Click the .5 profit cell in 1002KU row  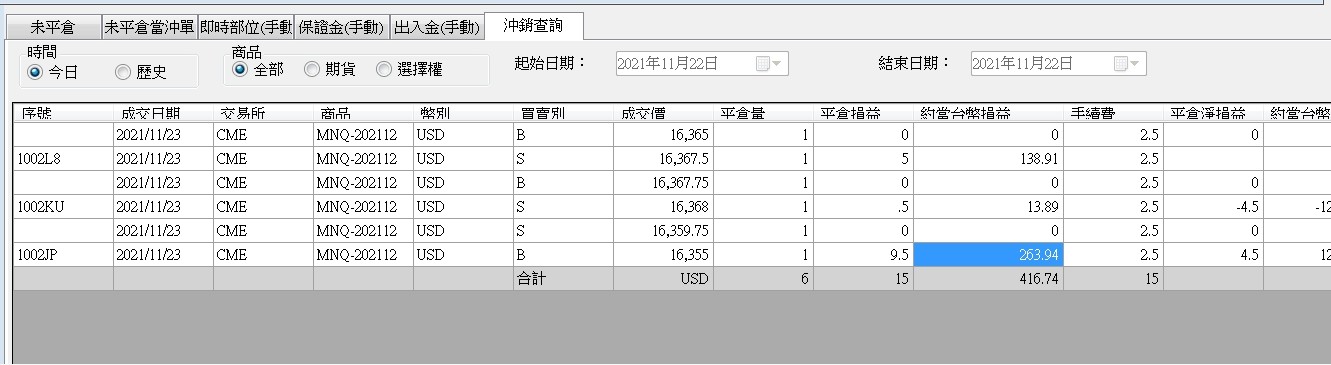tap(863, 207)
